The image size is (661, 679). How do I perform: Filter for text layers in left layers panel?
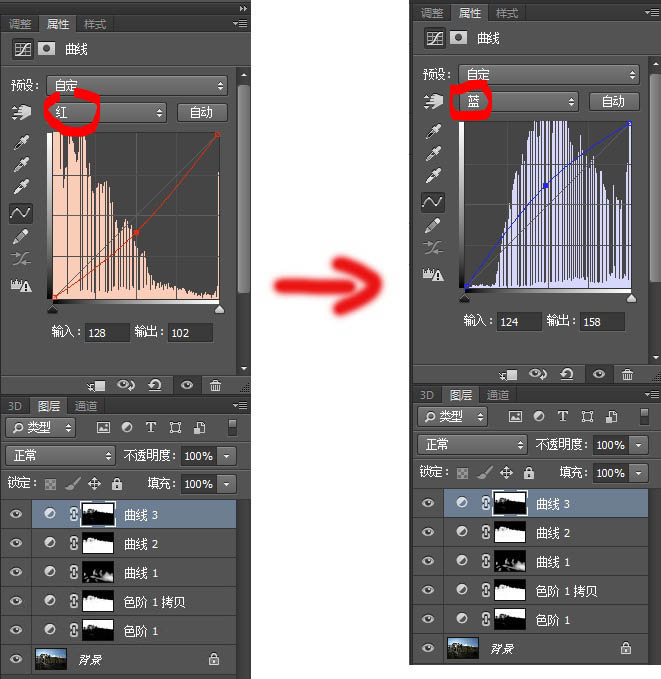[x=151, y=428]
